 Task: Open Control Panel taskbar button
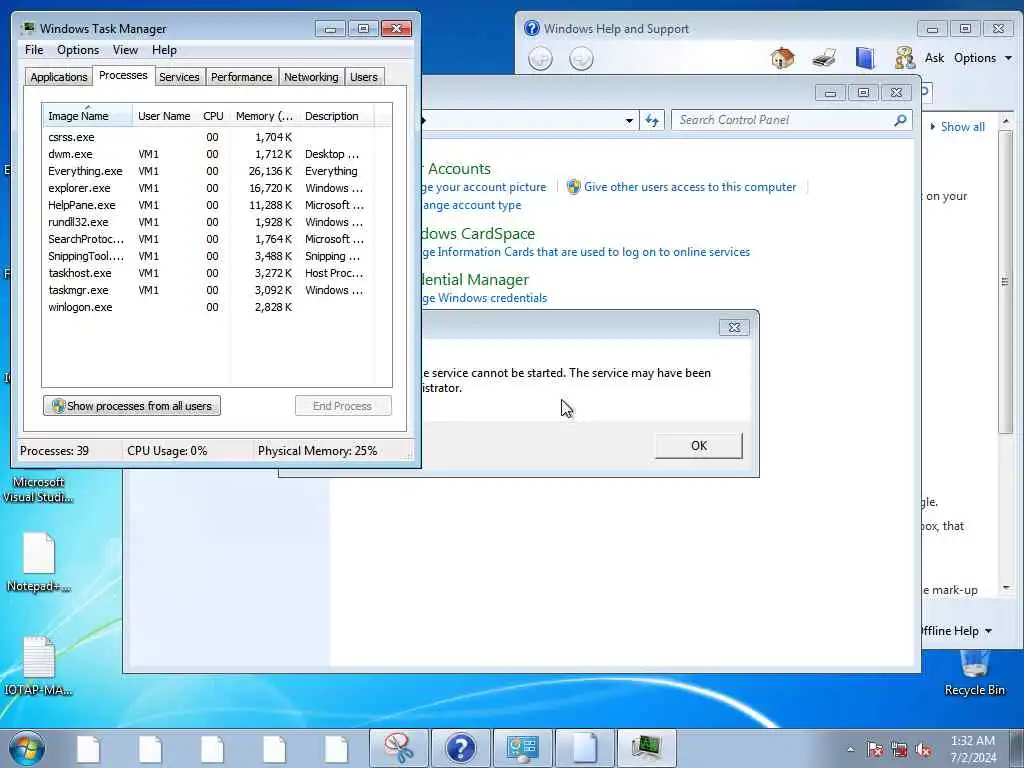point(522,748)
